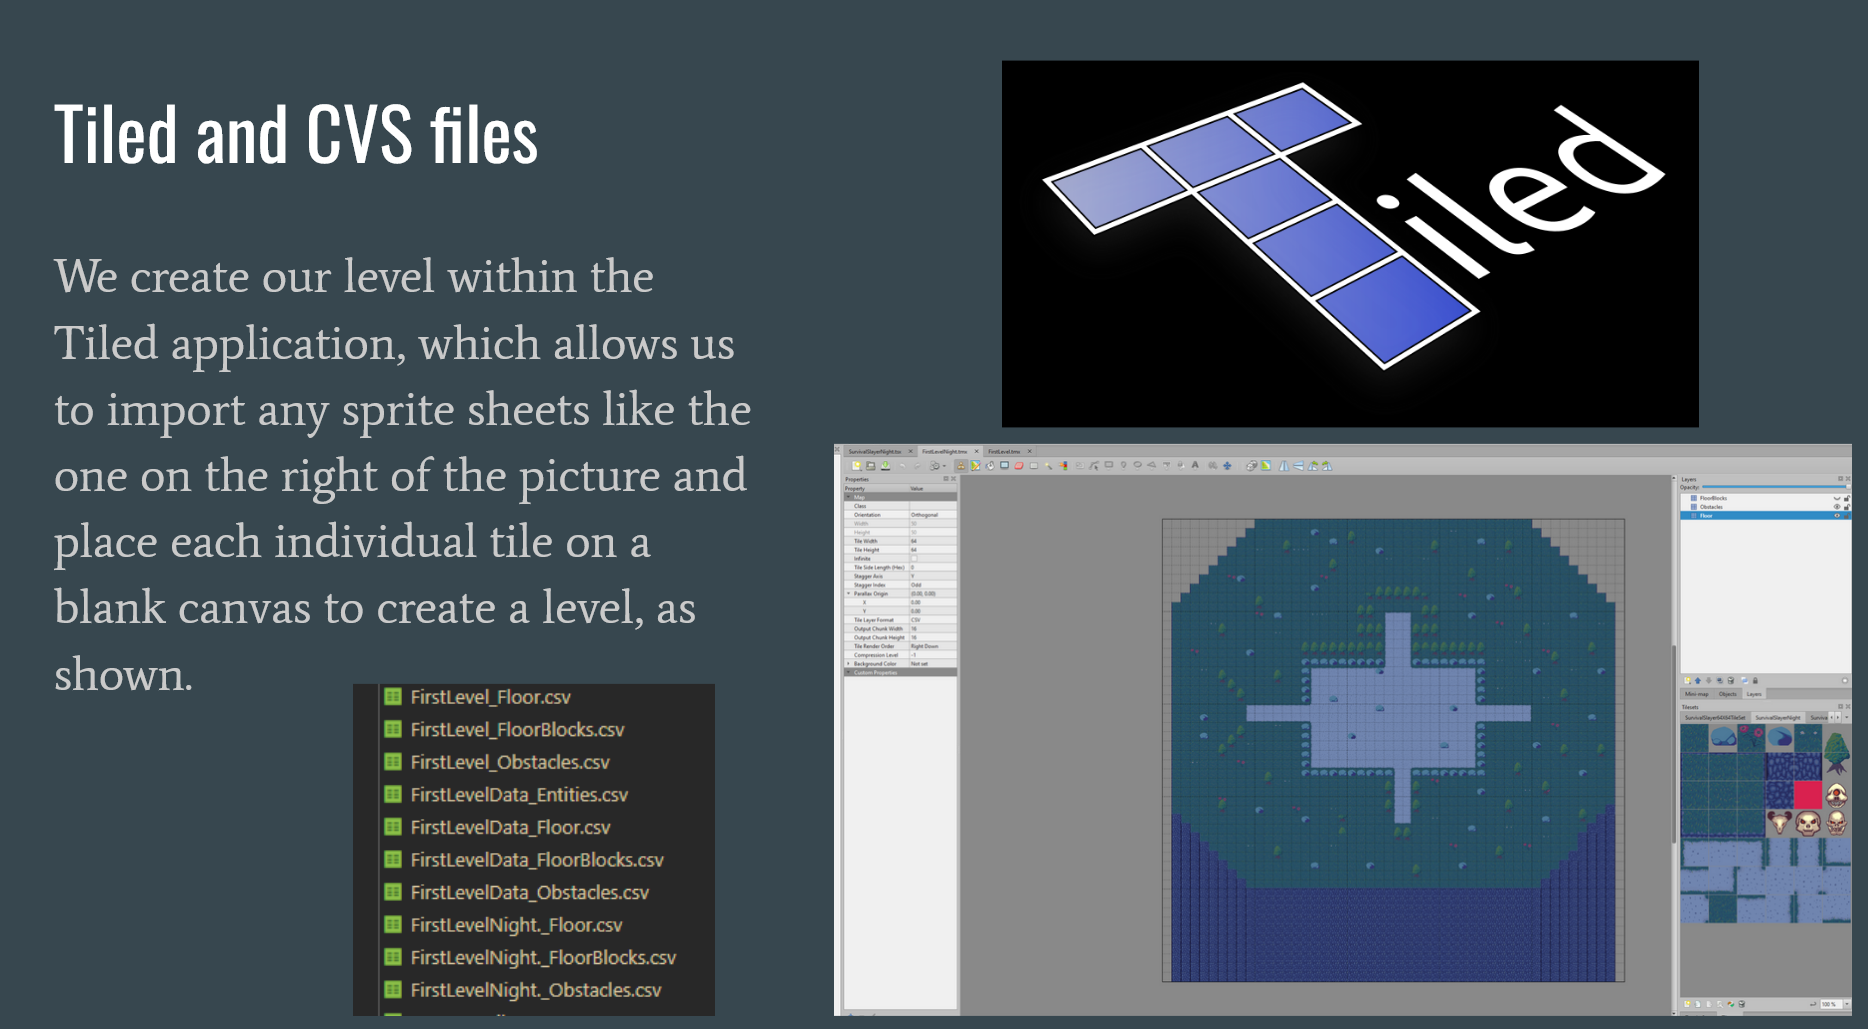
Task: Collapse the Map property group
Action: pos(848,497)
